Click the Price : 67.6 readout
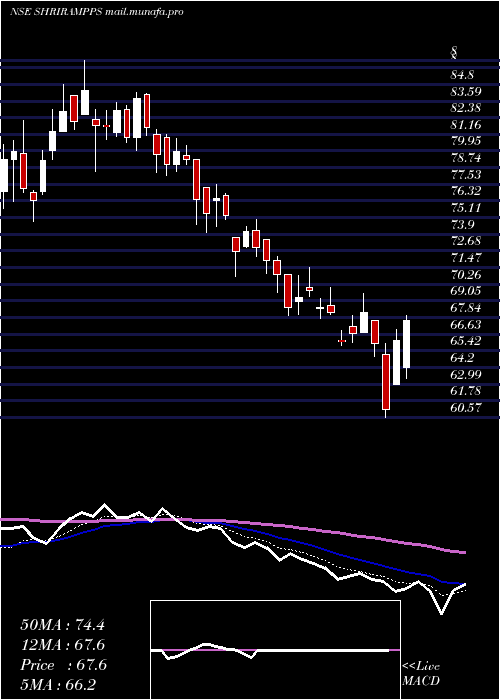The width and height of the screenshot is (500, 700). point(63,665)
